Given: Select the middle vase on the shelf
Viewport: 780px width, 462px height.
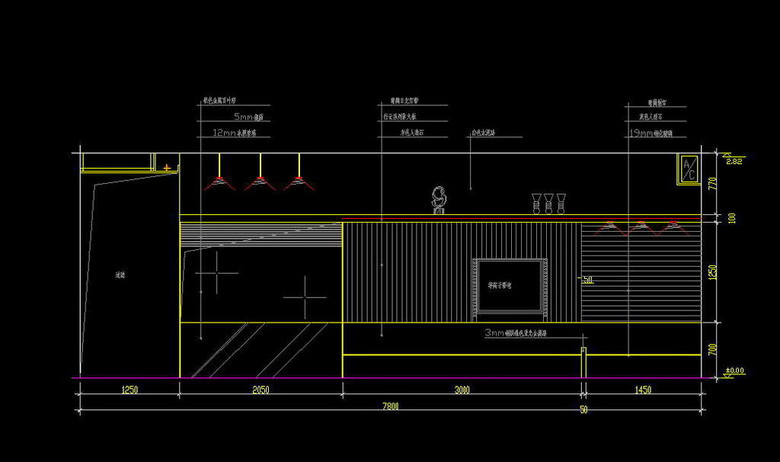Looking at the screenshot, I should tap(549, 204).
